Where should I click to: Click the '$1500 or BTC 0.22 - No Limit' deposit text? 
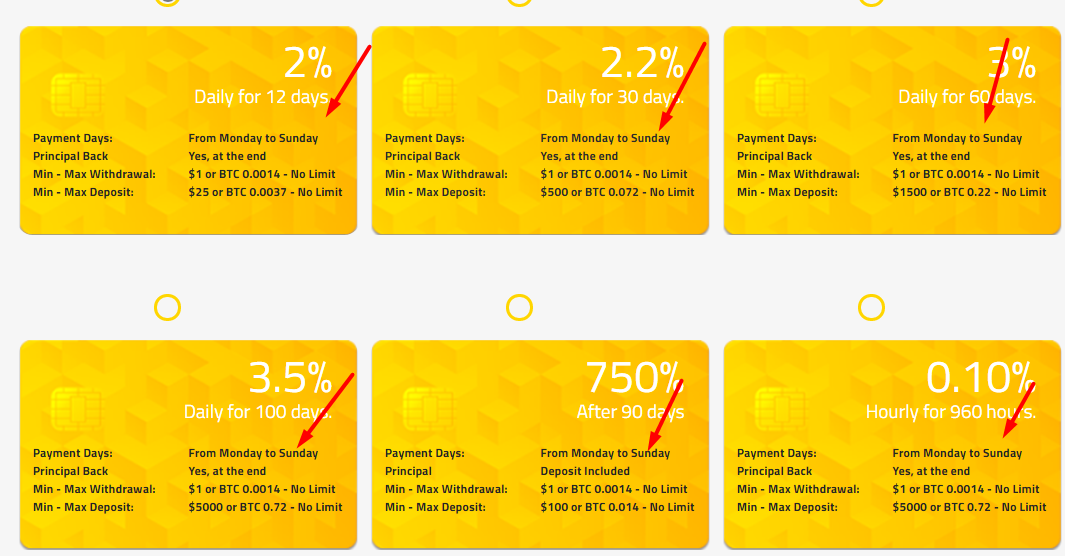969,192
